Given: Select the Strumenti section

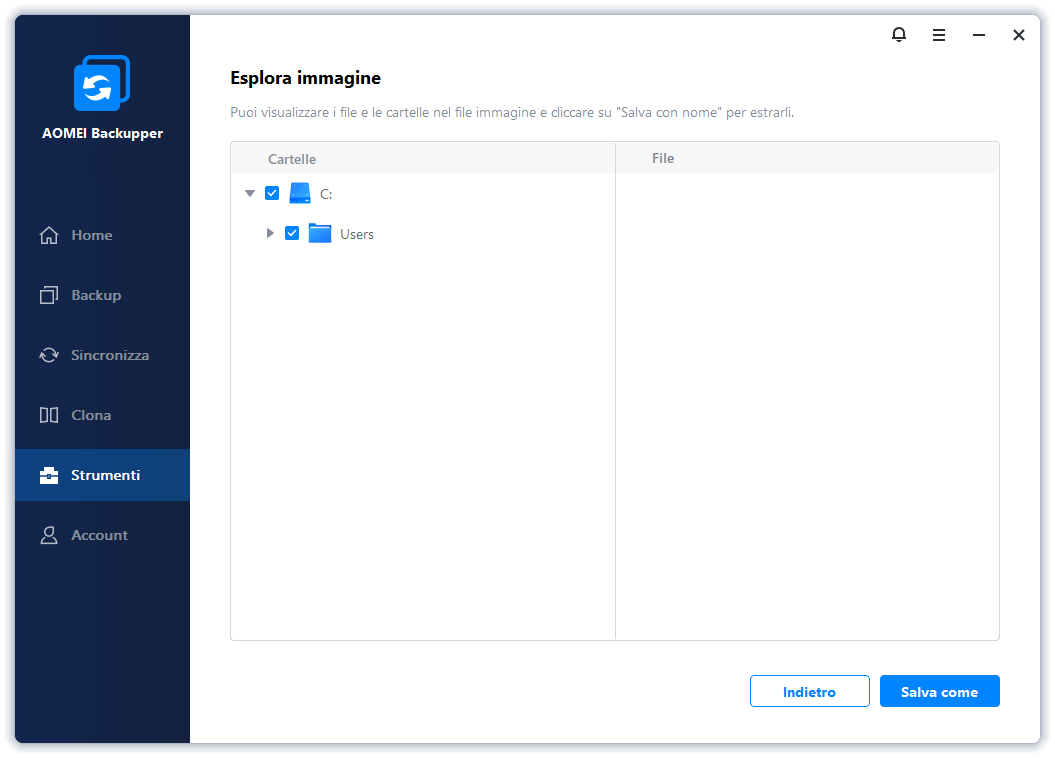Looking at the screenshot, I should tap(102, 475).
